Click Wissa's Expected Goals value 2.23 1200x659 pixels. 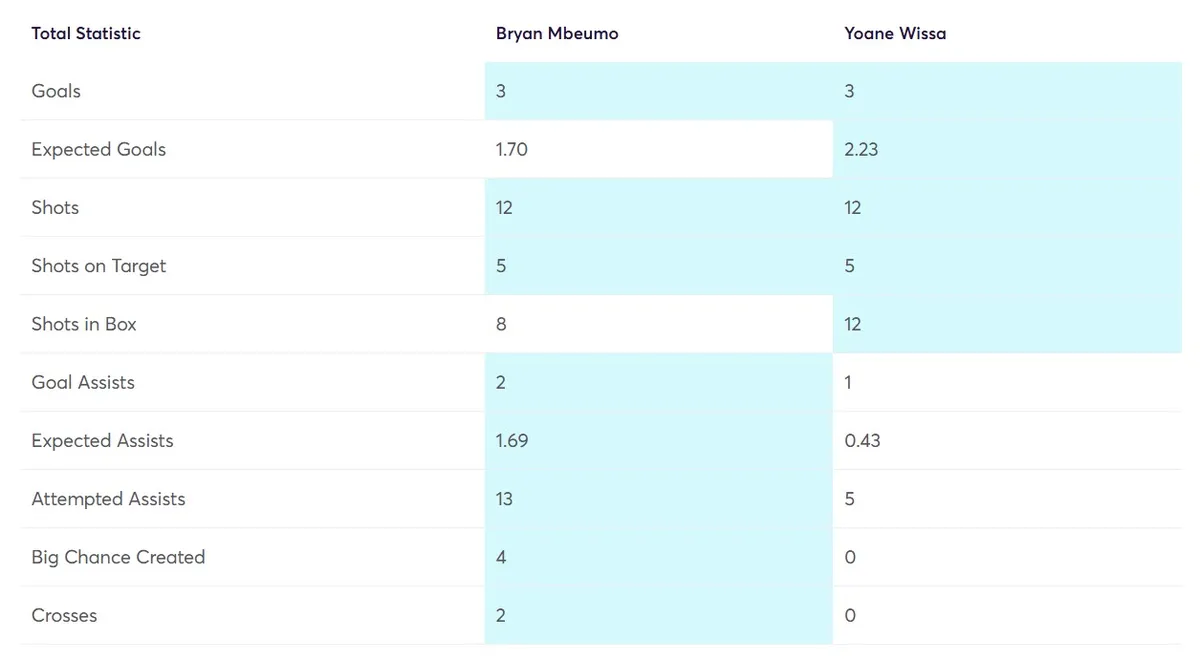[861, 150]
